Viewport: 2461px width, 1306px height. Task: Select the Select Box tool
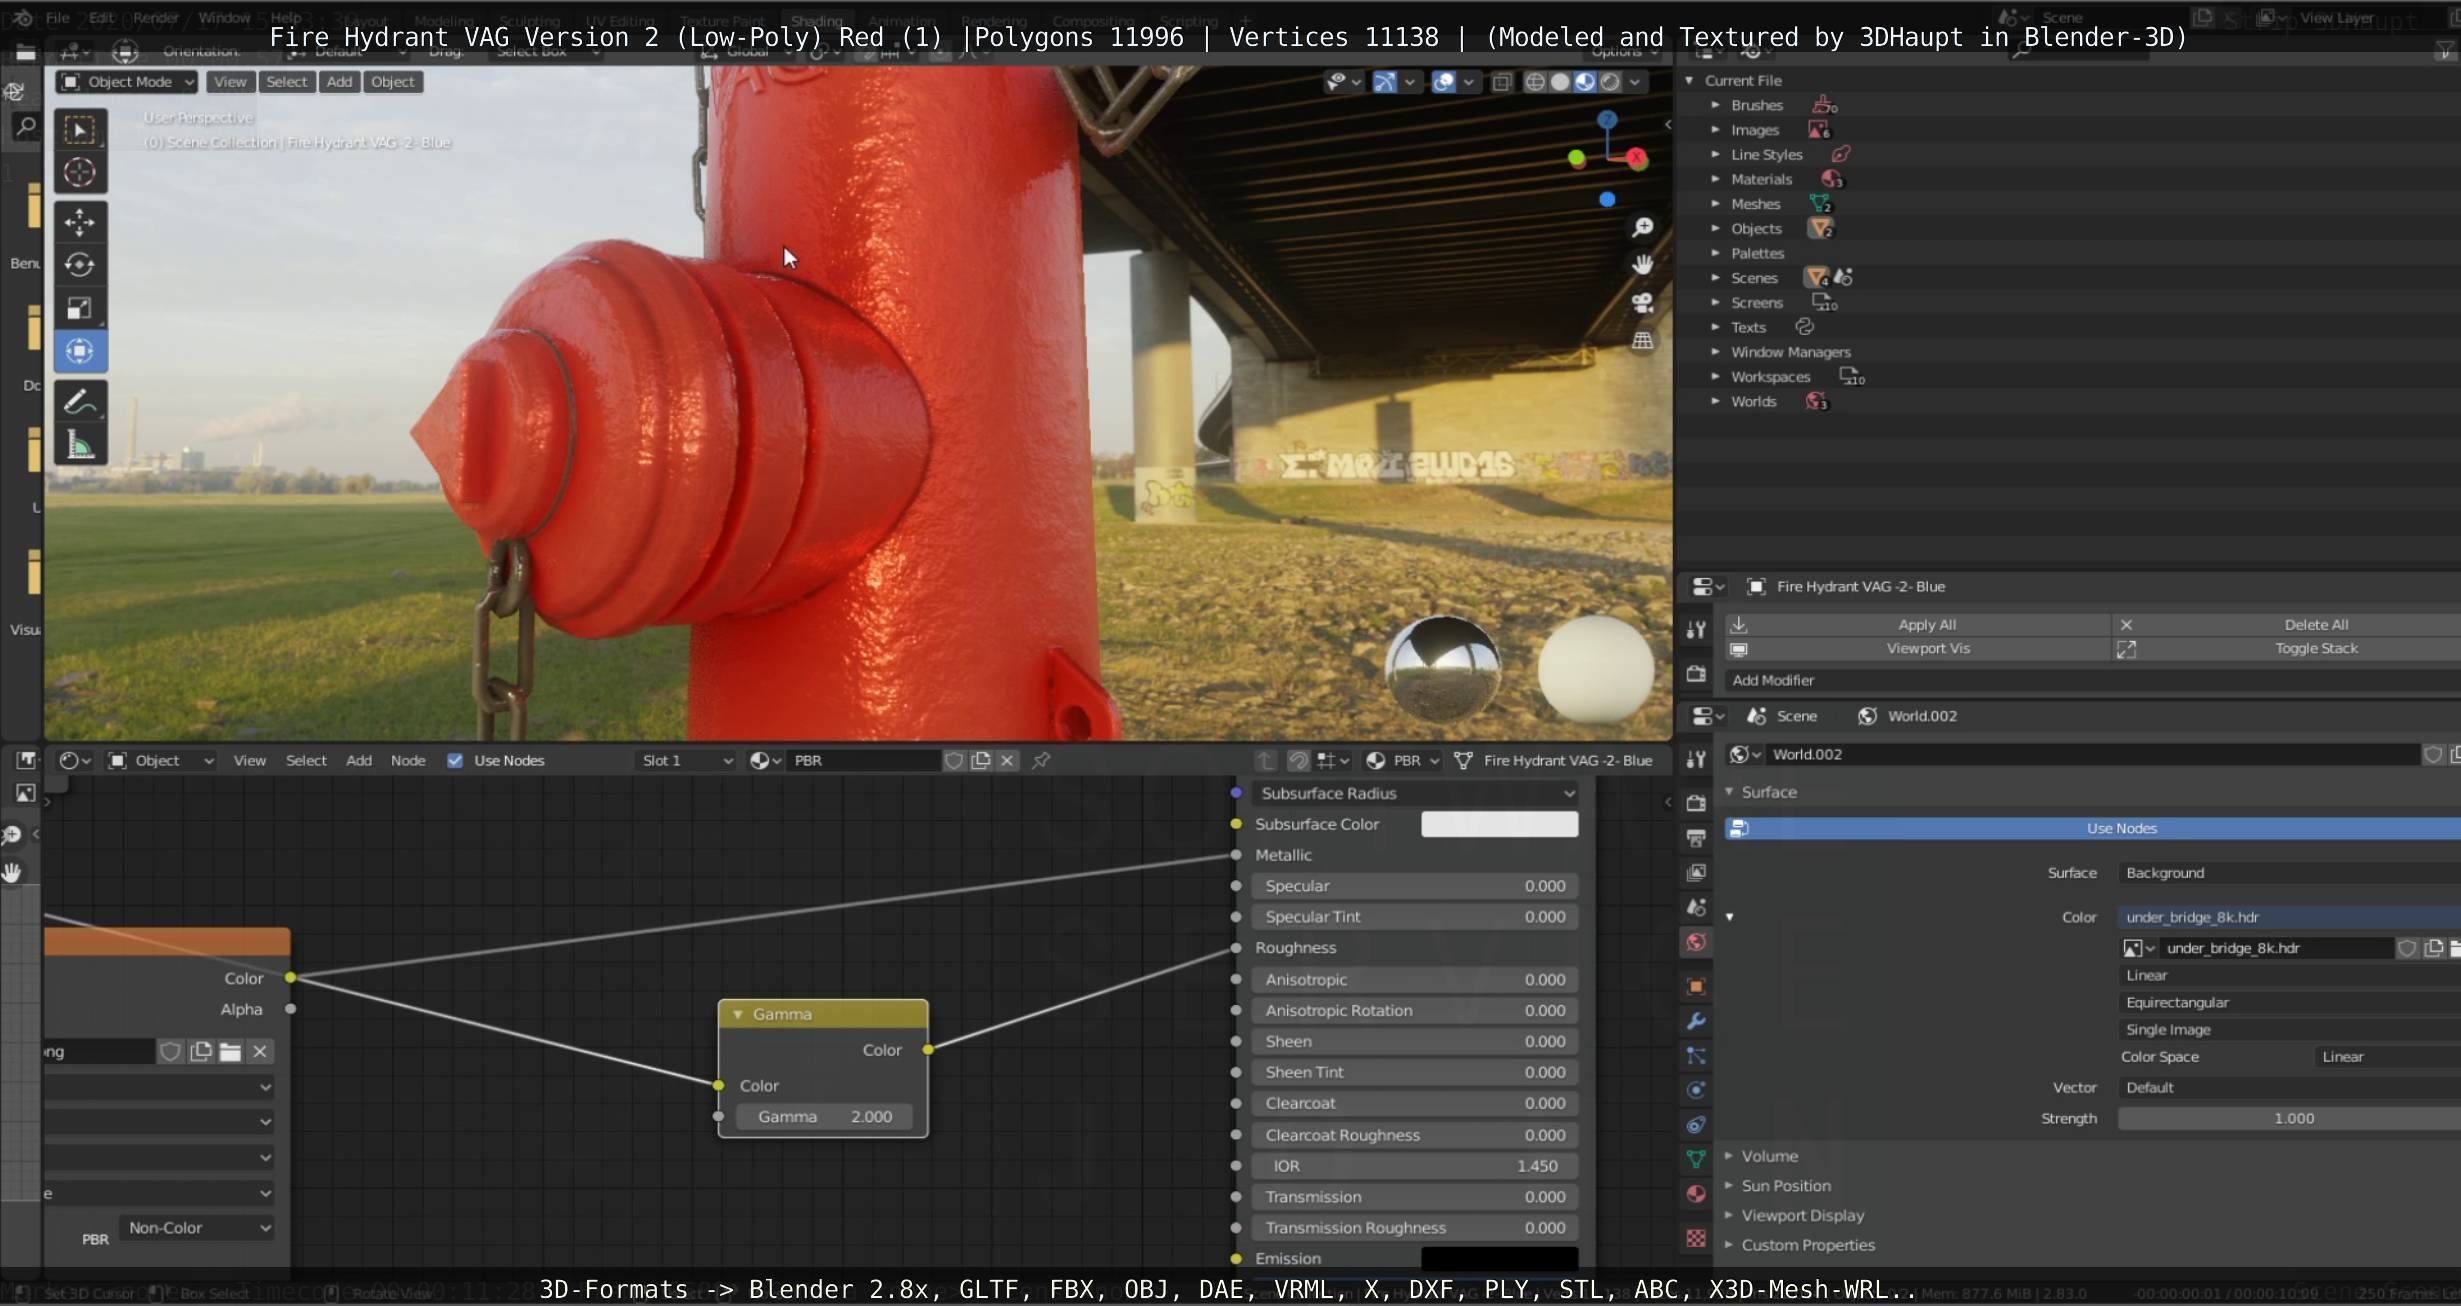(80, 129)
